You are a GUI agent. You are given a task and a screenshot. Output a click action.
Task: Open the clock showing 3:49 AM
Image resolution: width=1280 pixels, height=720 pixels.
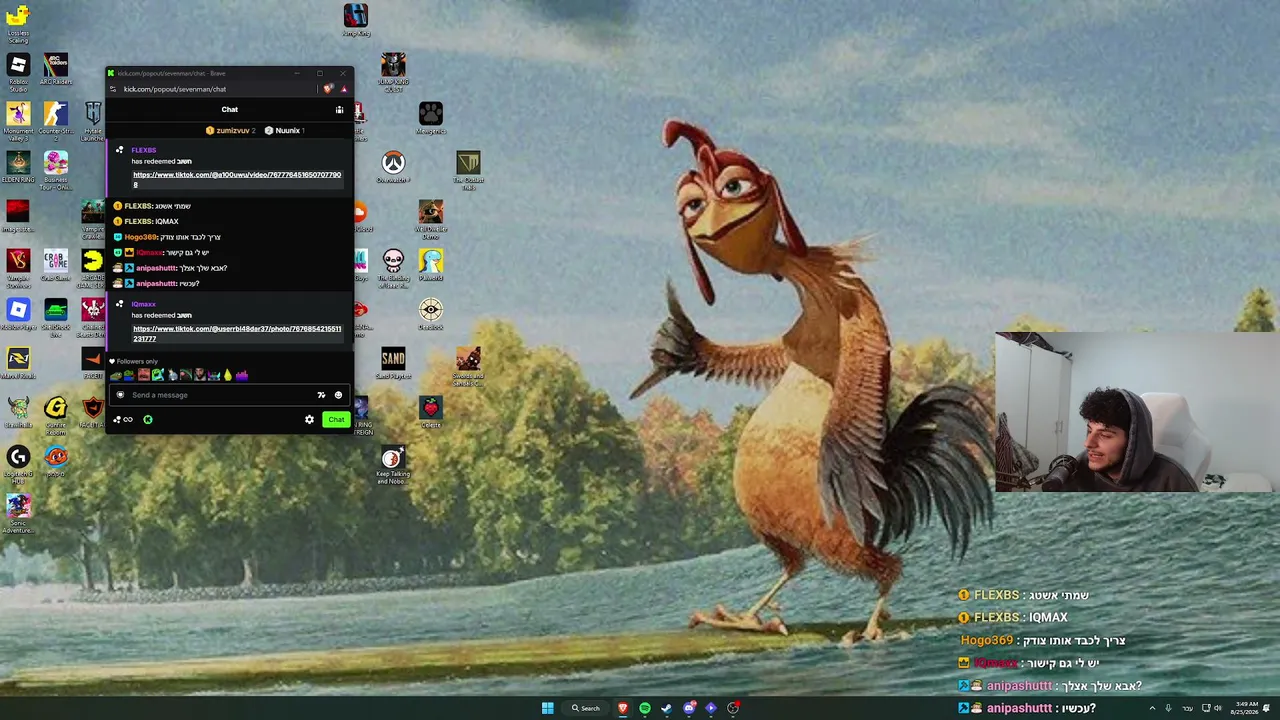[1246, 708]
